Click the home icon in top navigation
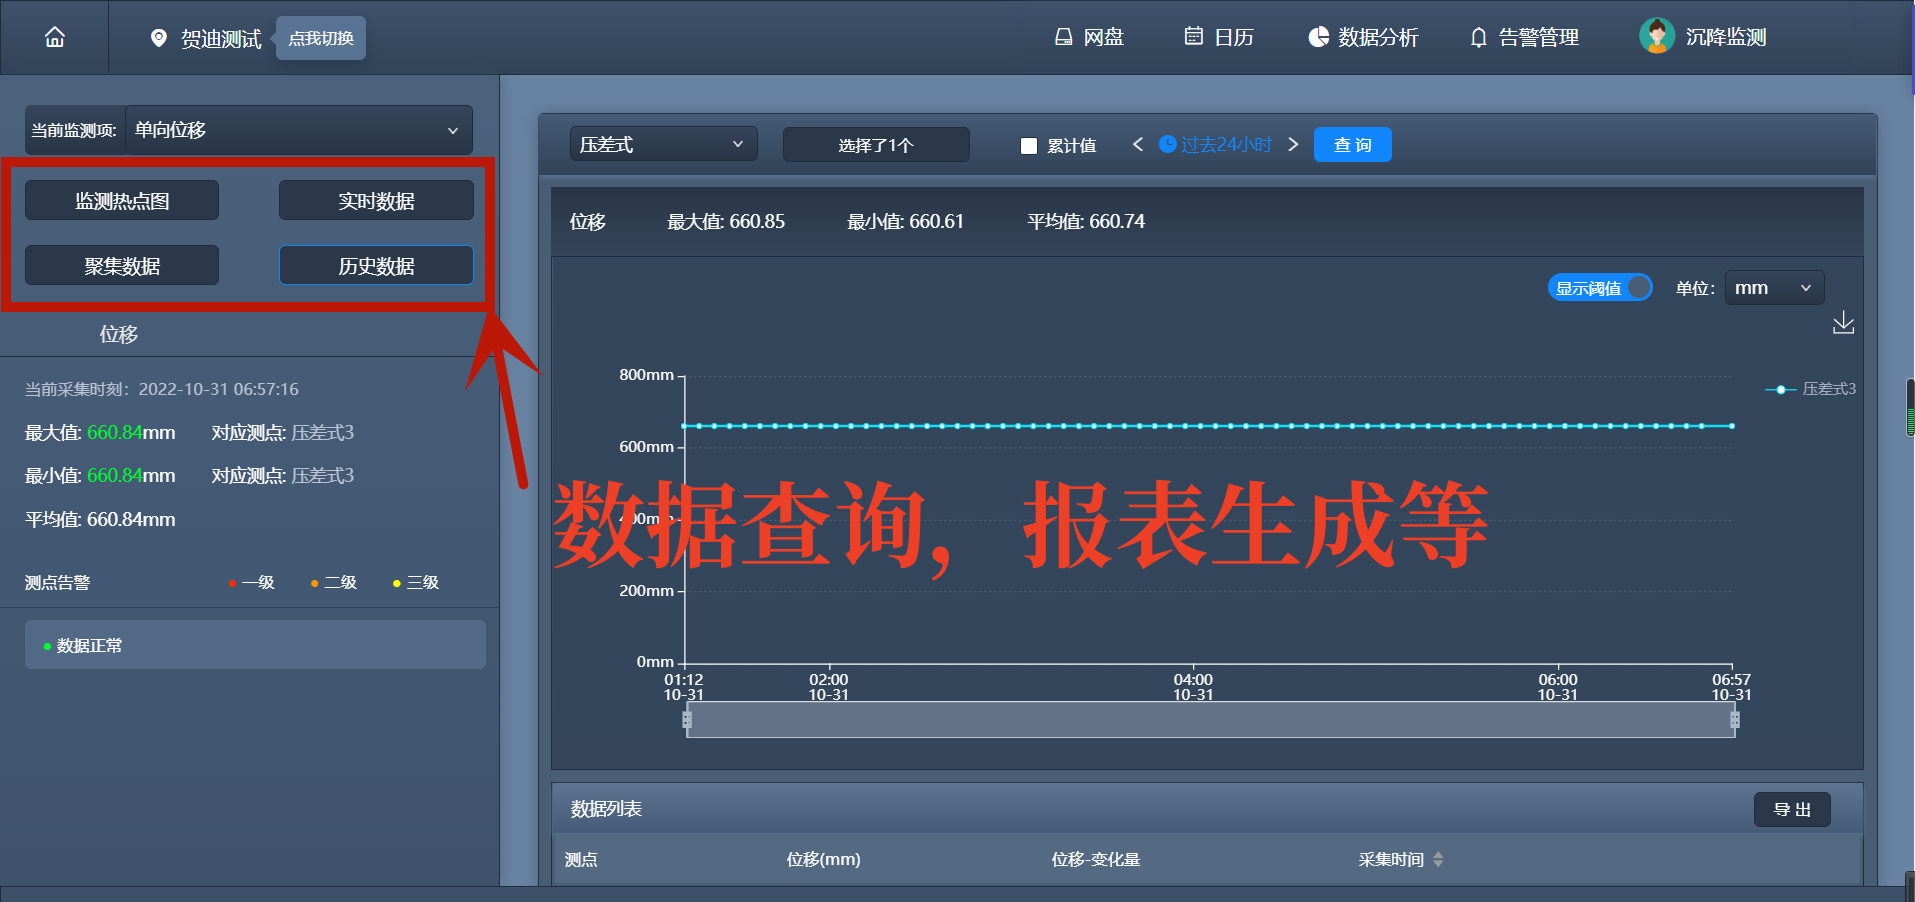This screenshot has width=1915, height=902. [x=54, y=37]
